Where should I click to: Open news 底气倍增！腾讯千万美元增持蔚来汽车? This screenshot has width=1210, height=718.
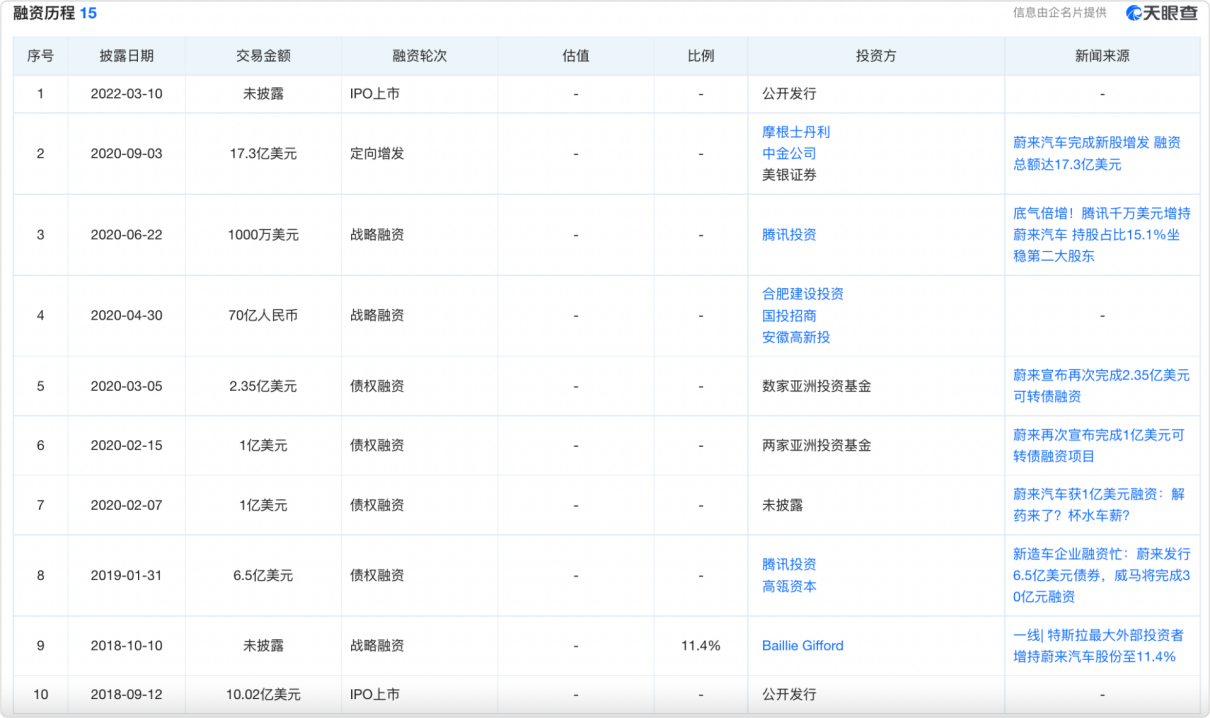pyautogui.click(x=1102, y=235)
